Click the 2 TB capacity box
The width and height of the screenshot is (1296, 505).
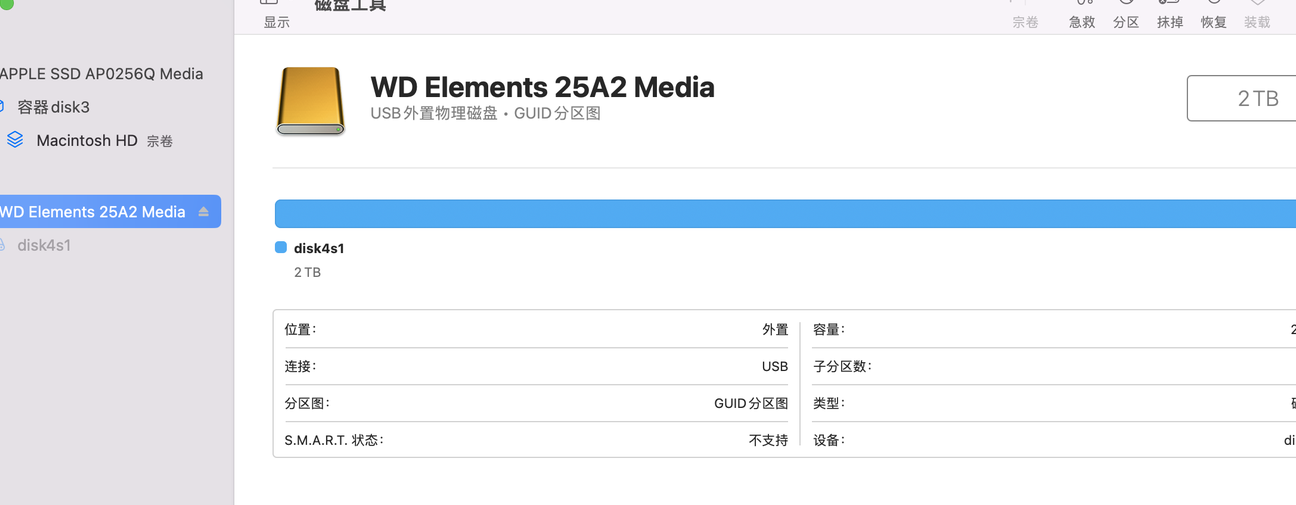(1241, 98)
